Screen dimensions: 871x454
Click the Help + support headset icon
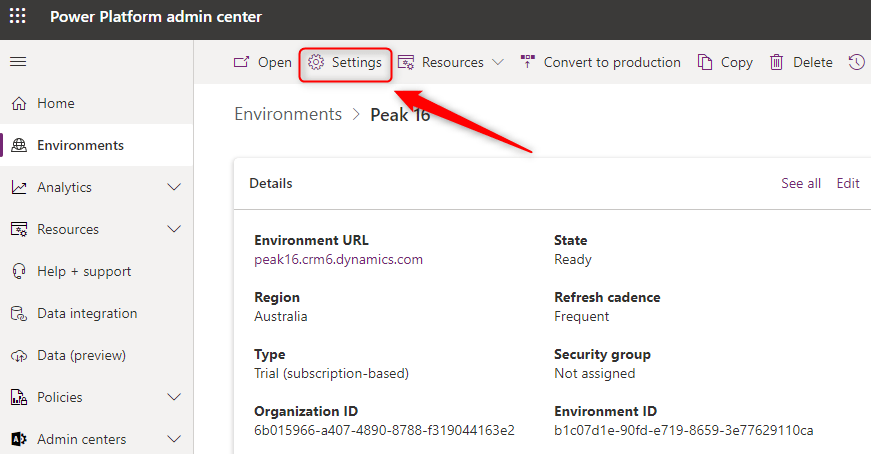[18, 272]
